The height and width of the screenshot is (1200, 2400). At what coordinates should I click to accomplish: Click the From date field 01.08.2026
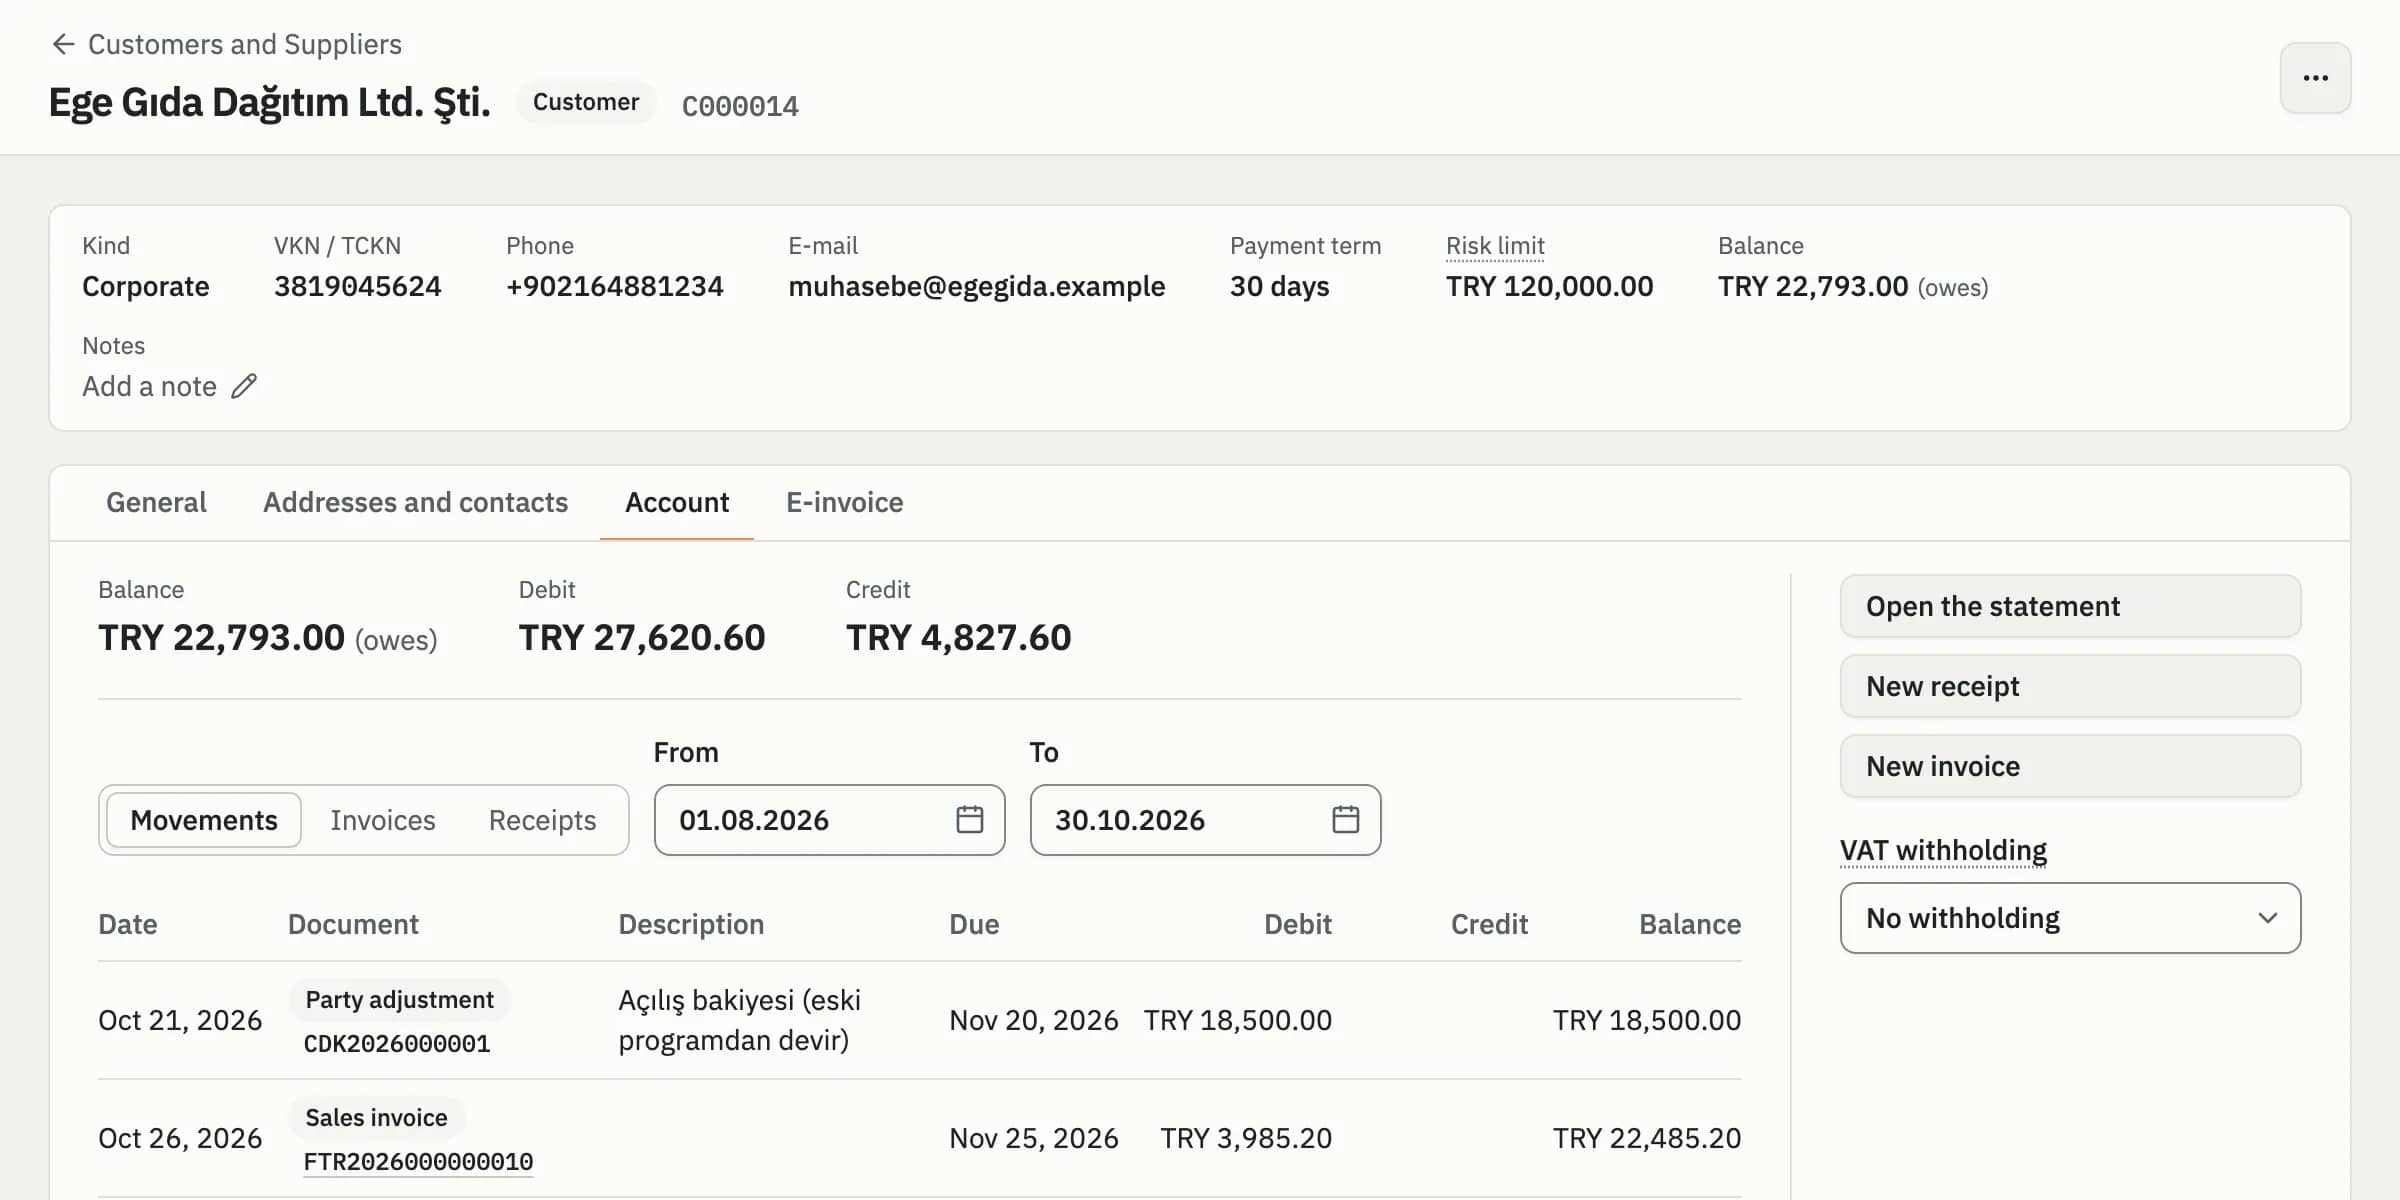click(829, 820)
